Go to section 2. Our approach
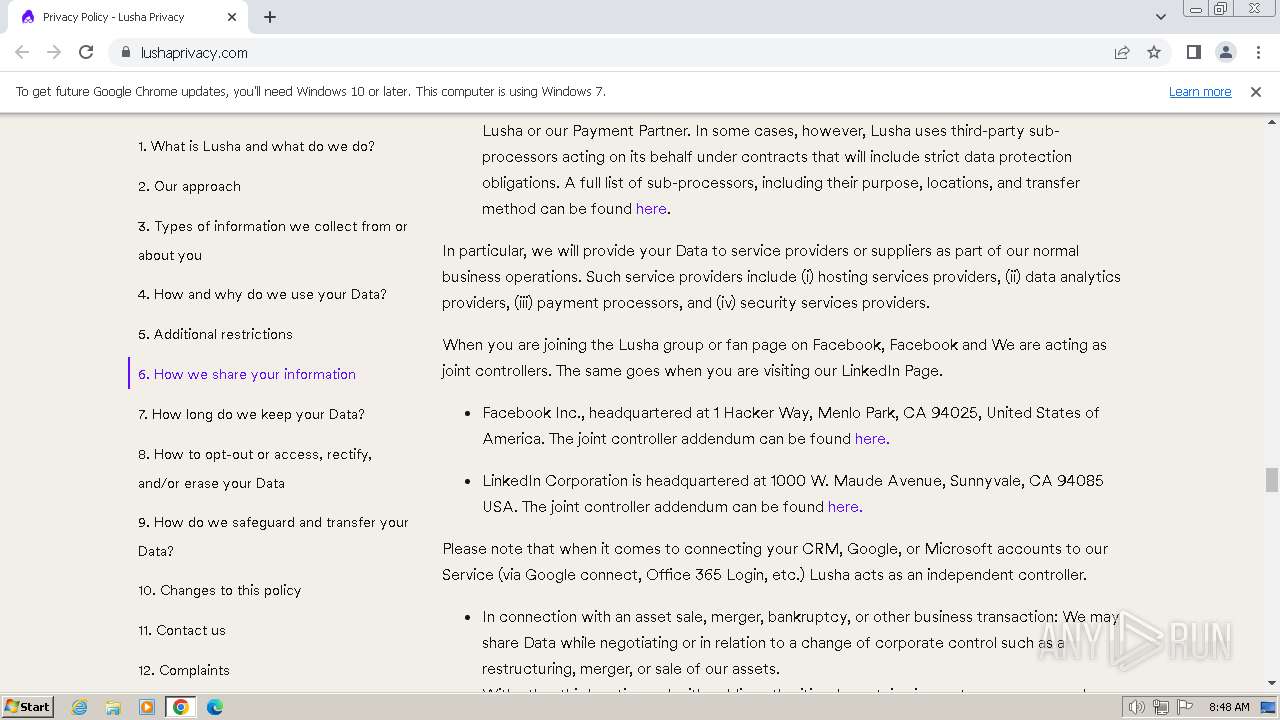Image resolution: width=1280 pixels, height=720 pixels. (189, 186)
